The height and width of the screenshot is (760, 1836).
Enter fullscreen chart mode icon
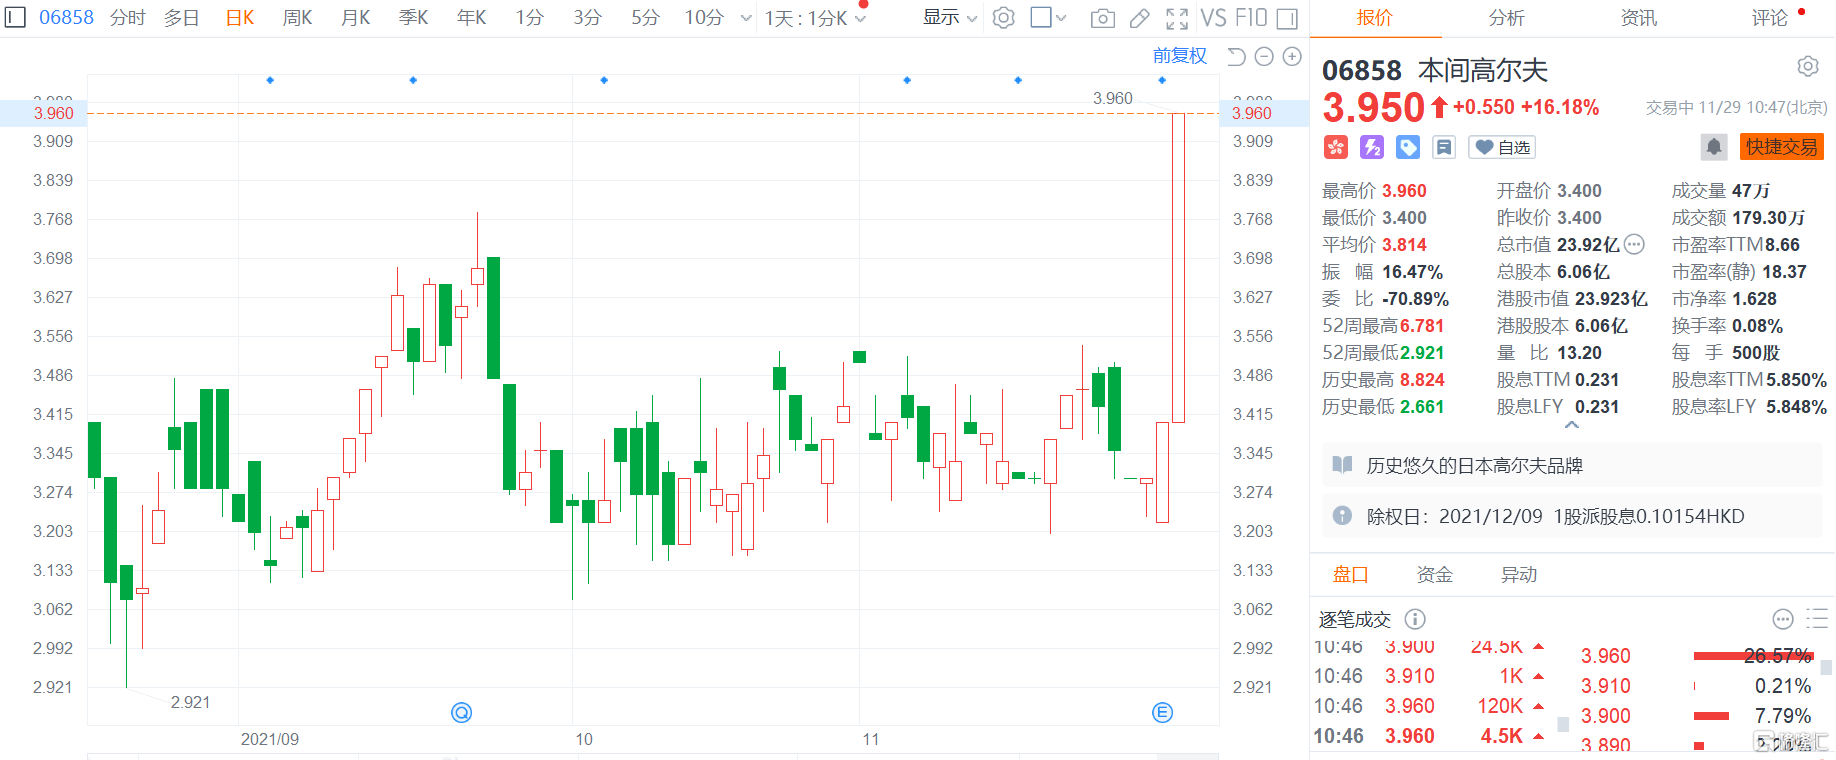coord(1177,18)
